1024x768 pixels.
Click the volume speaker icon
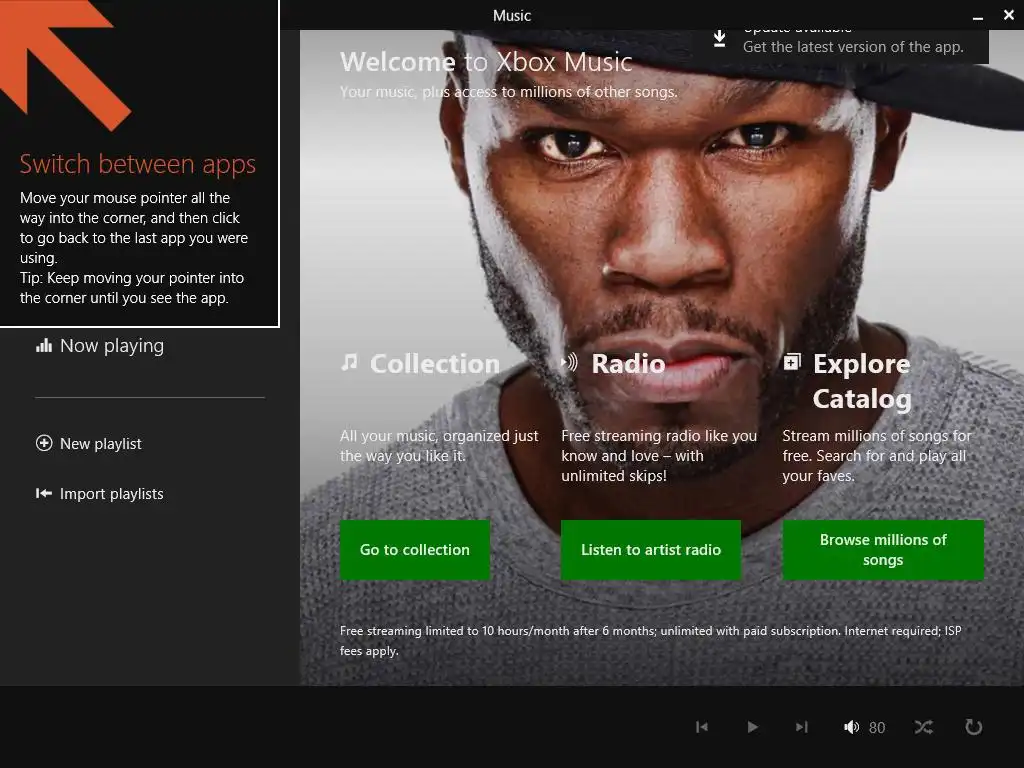[852, 727]
